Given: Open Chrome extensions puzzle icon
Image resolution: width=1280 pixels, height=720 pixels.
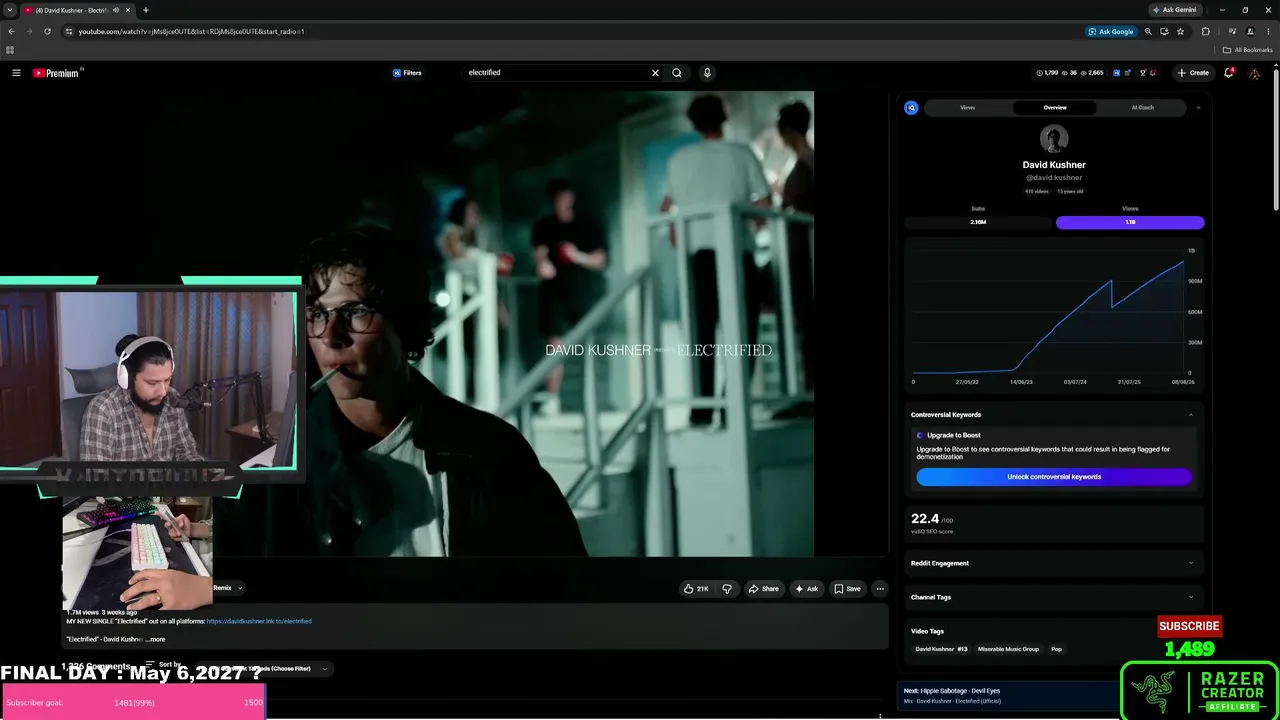Looking at the screenshot, I should (1205, 31).
